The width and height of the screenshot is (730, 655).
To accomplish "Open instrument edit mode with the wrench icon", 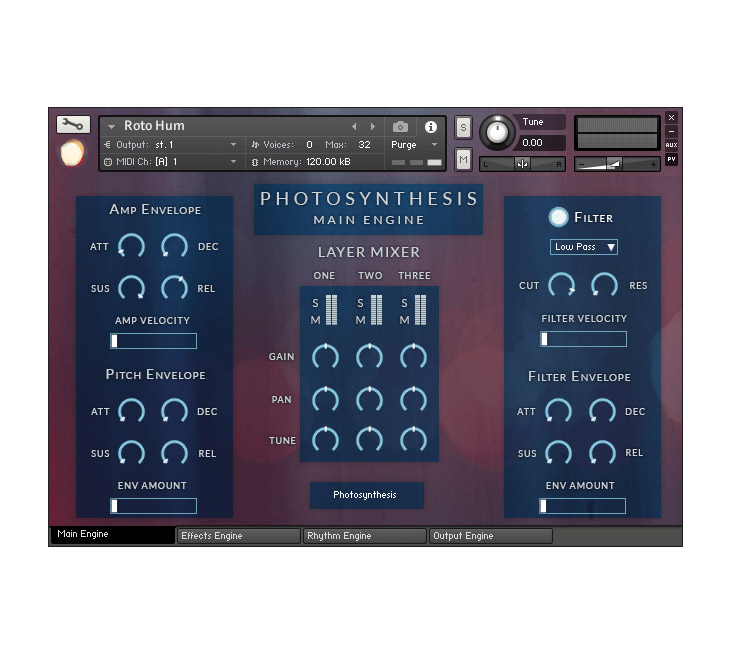I will tap(73, 124).
